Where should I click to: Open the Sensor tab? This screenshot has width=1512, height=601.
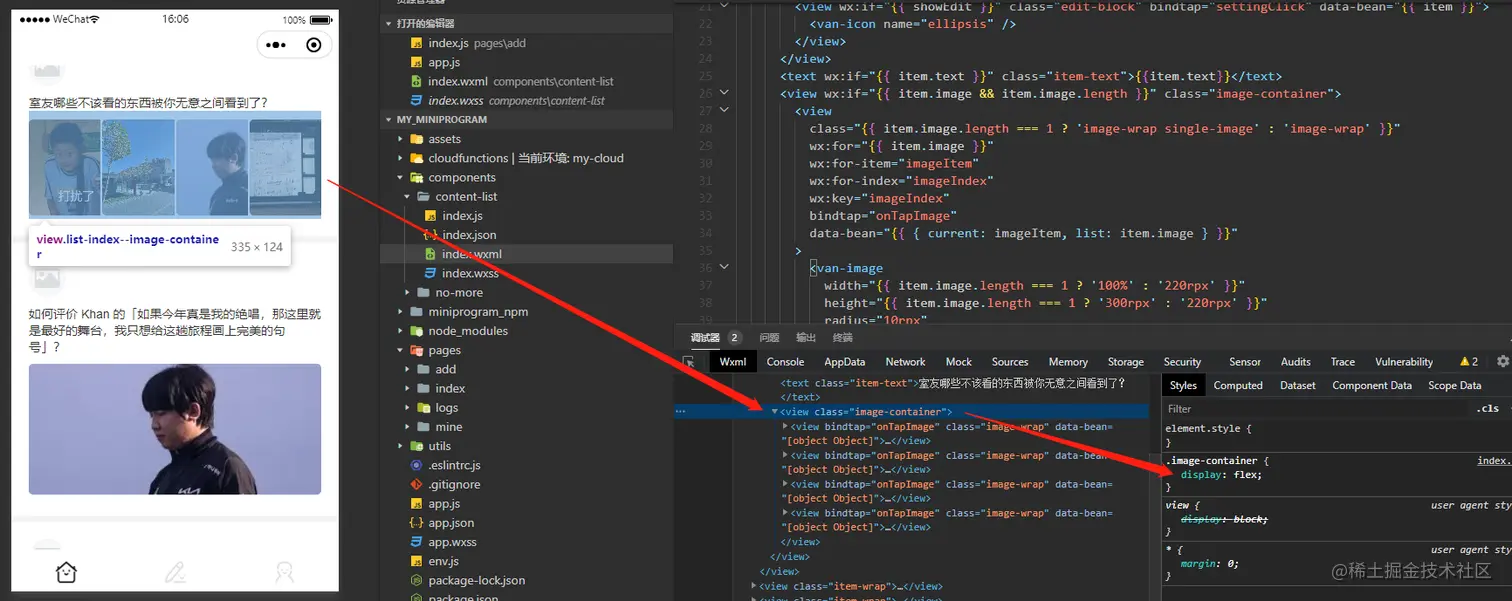click(x=1245, y=362)
